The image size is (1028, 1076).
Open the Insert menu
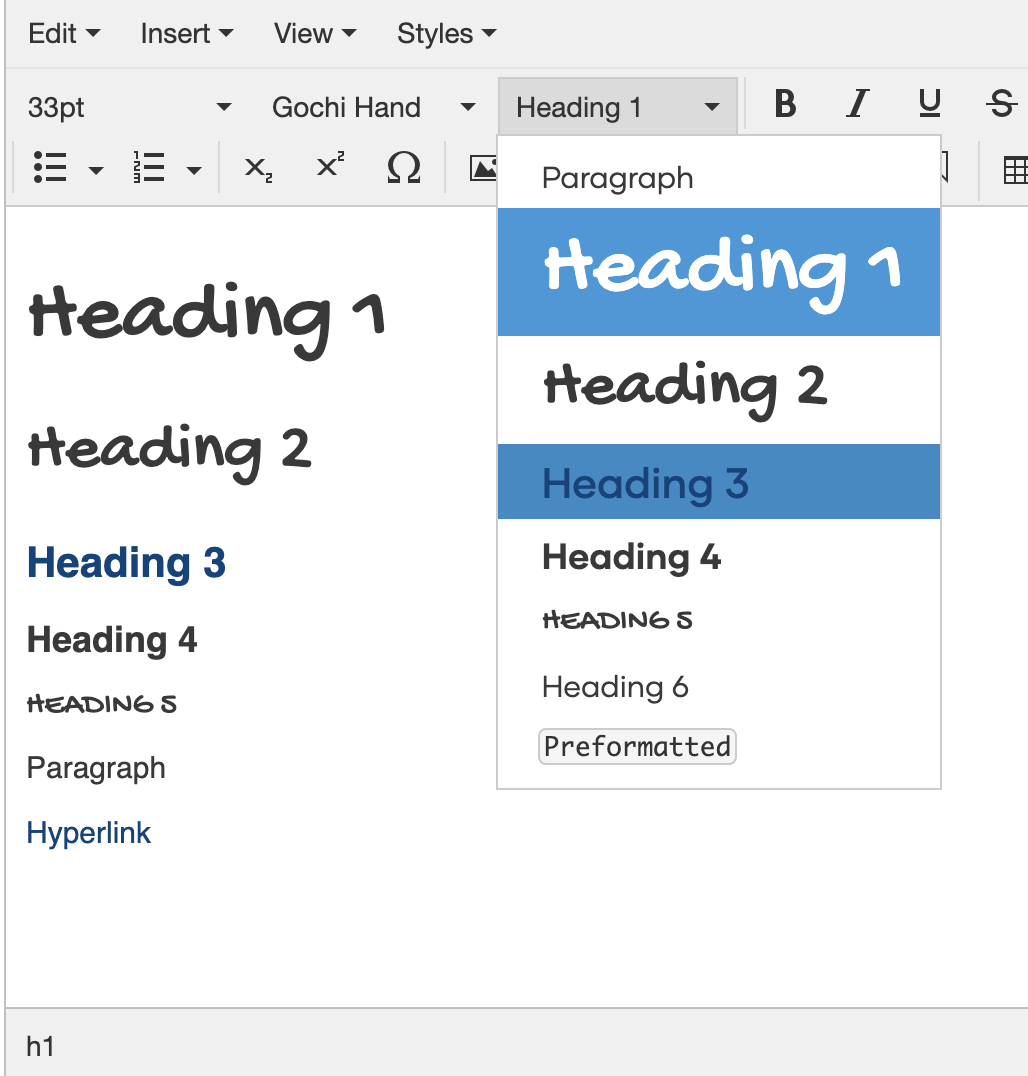187,34
